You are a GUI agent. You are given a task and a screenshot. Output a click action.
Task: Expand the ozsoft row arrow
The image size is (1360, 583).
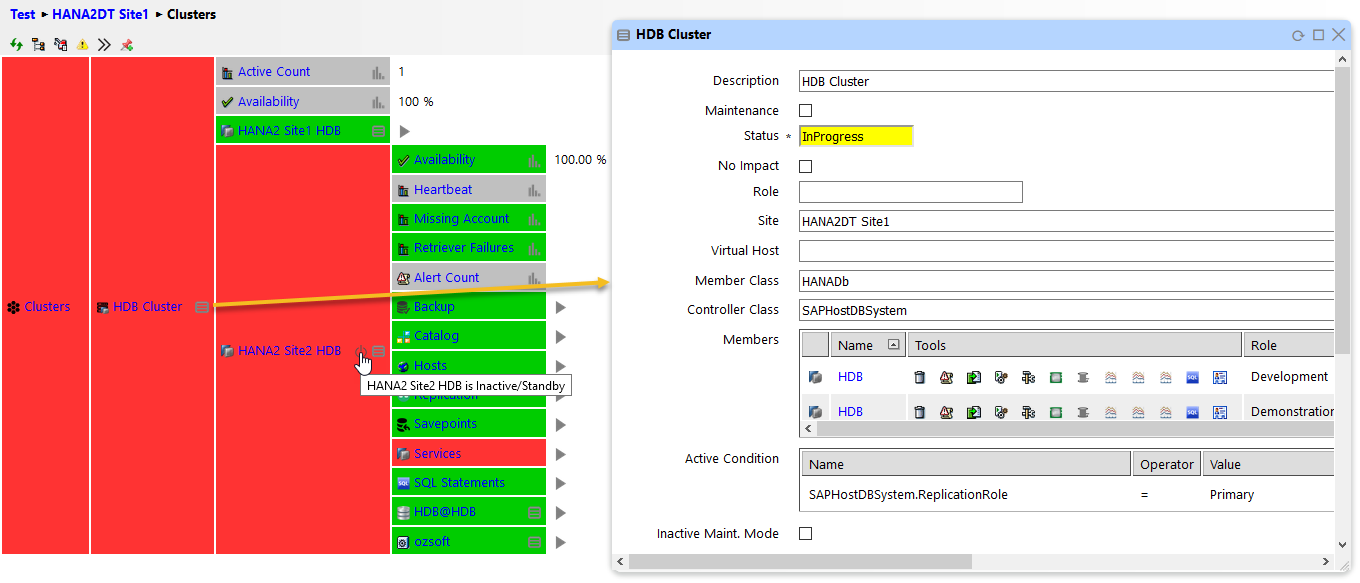561,542
